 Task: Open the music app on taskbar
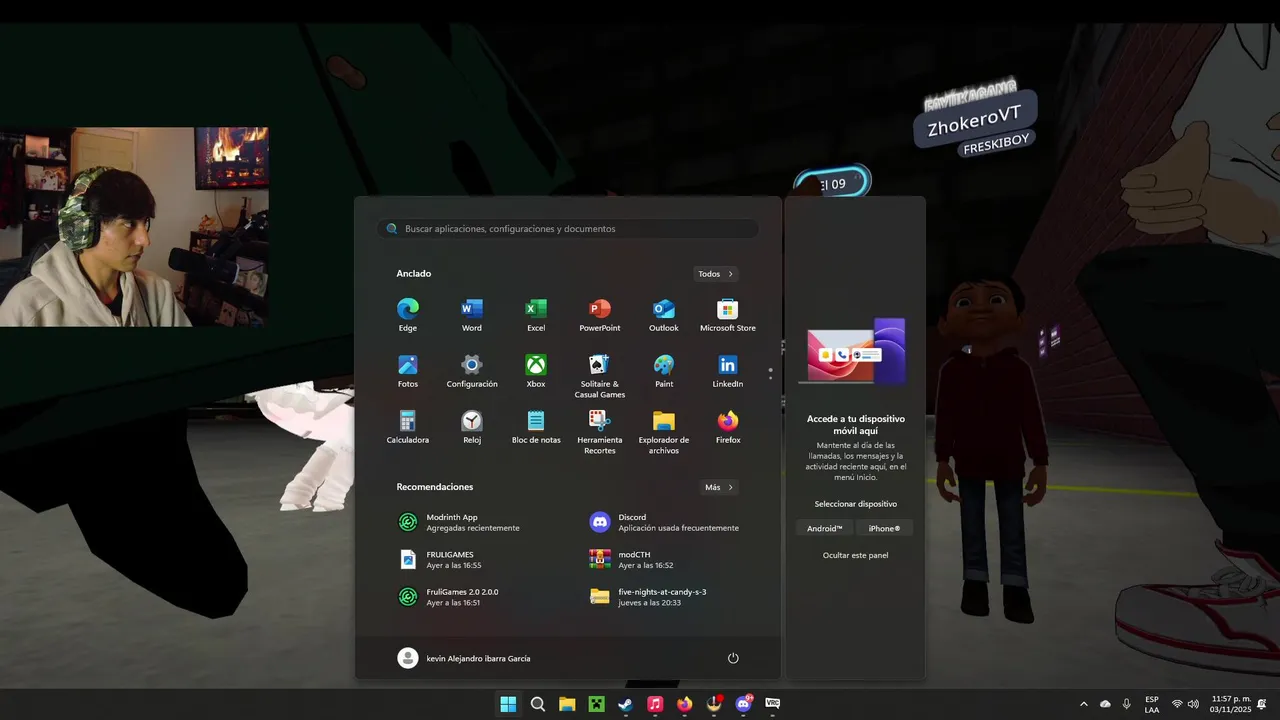pos(655,704)
